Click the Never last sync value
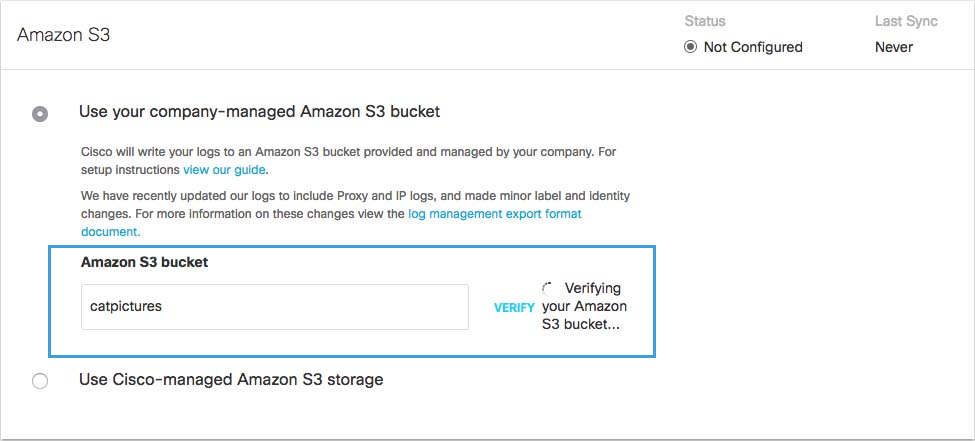This screenshot has width=975, height=441. tap(894, 47)
